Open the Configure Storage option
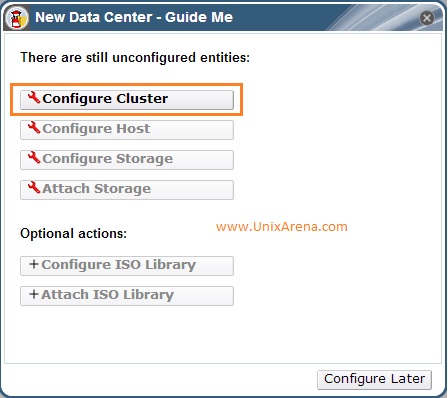448x398 pixels. (x=127, y=160)
